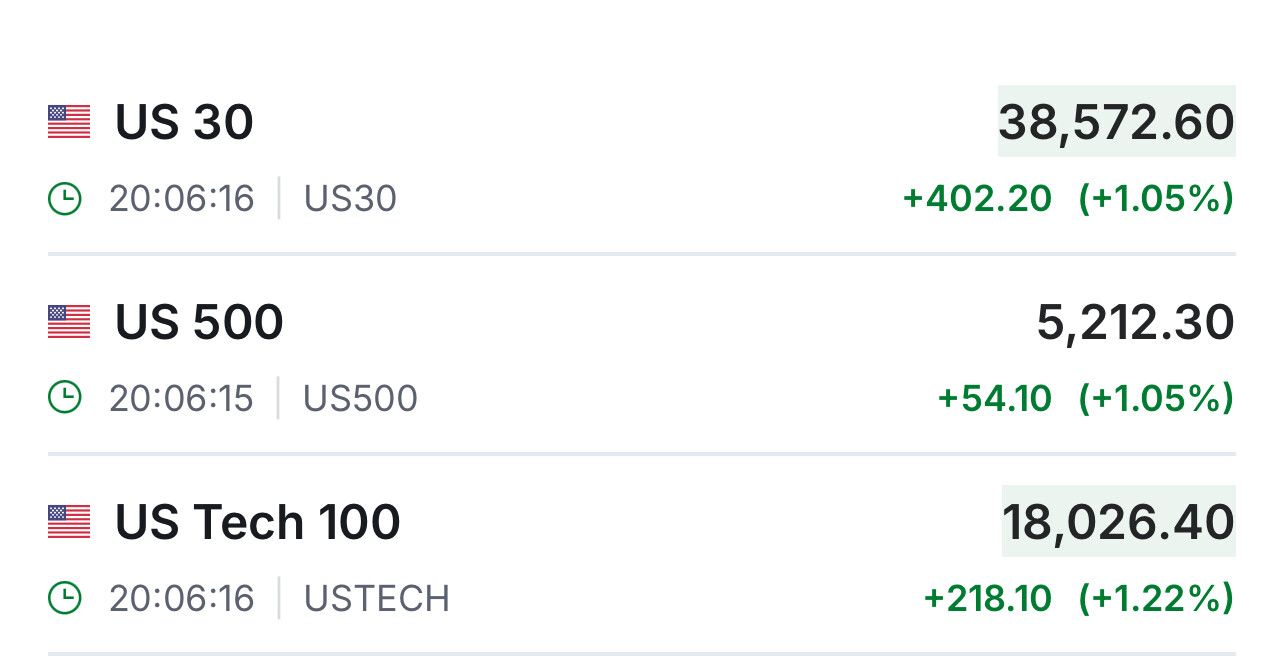
Task: Click the clock icon in the US 500 row
Action: 65,398
